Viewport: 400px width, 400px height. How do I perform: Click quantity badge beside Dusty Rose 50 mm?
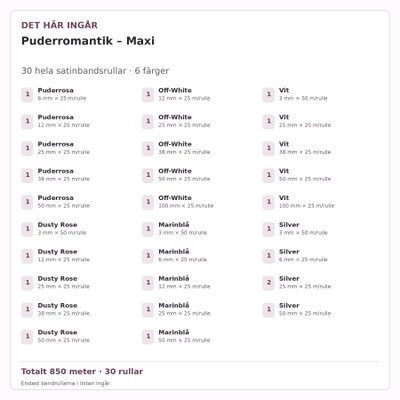[x=27, y=336]
